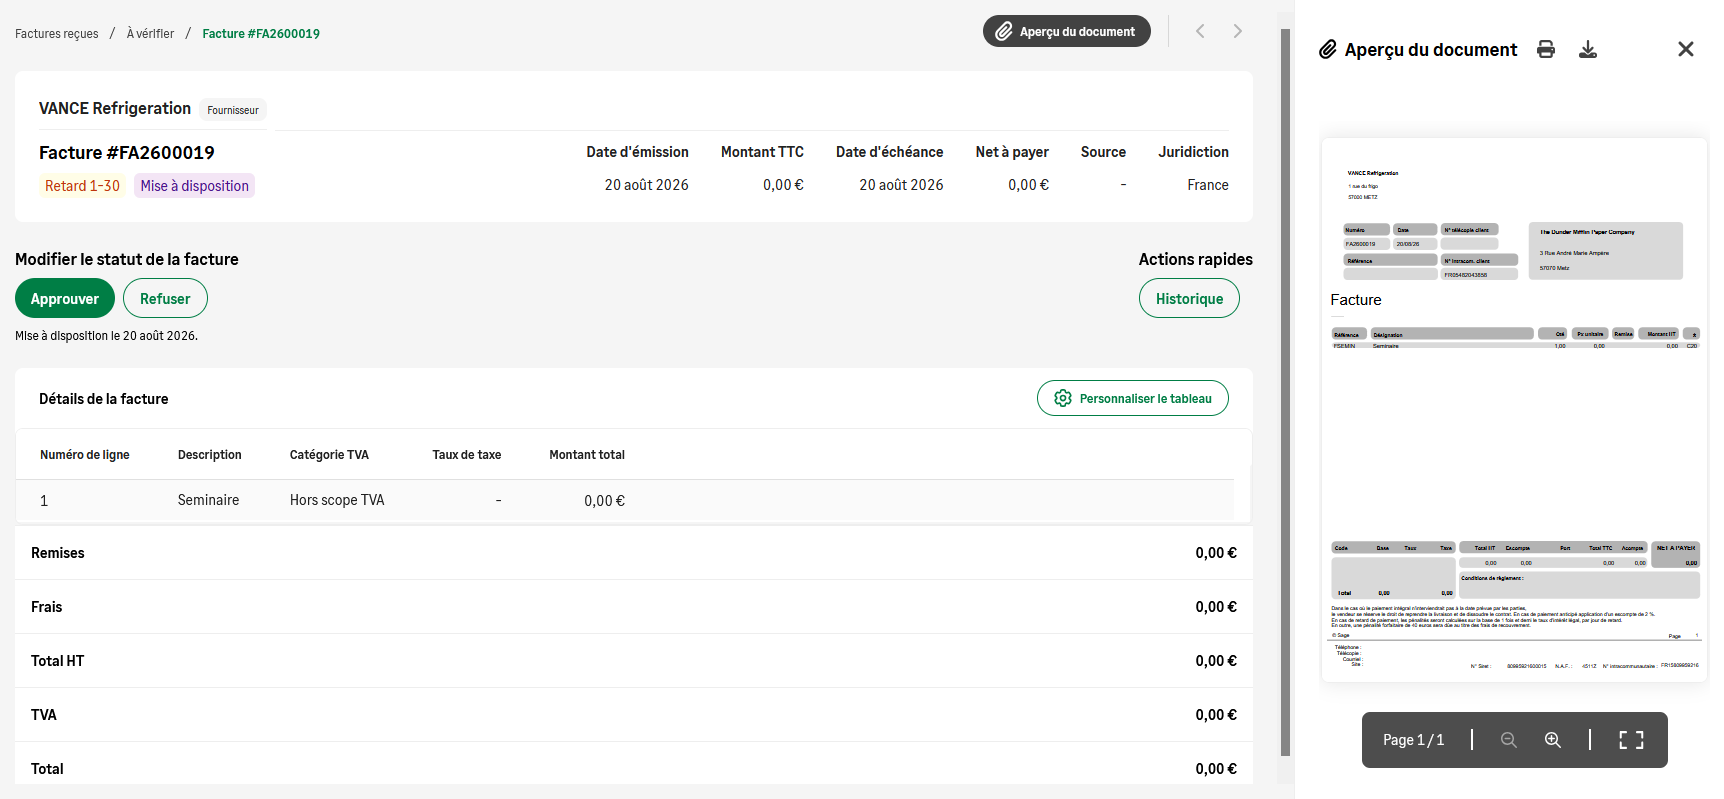
Task: Click the Facture #FA2600019 breadcrumb
Action: click(x=261, y=33)
